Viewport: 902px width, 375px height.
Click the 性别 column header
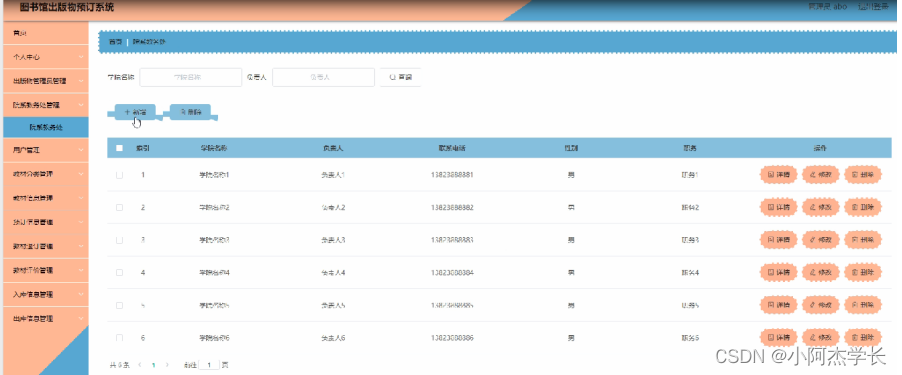(x=571, y=148)
